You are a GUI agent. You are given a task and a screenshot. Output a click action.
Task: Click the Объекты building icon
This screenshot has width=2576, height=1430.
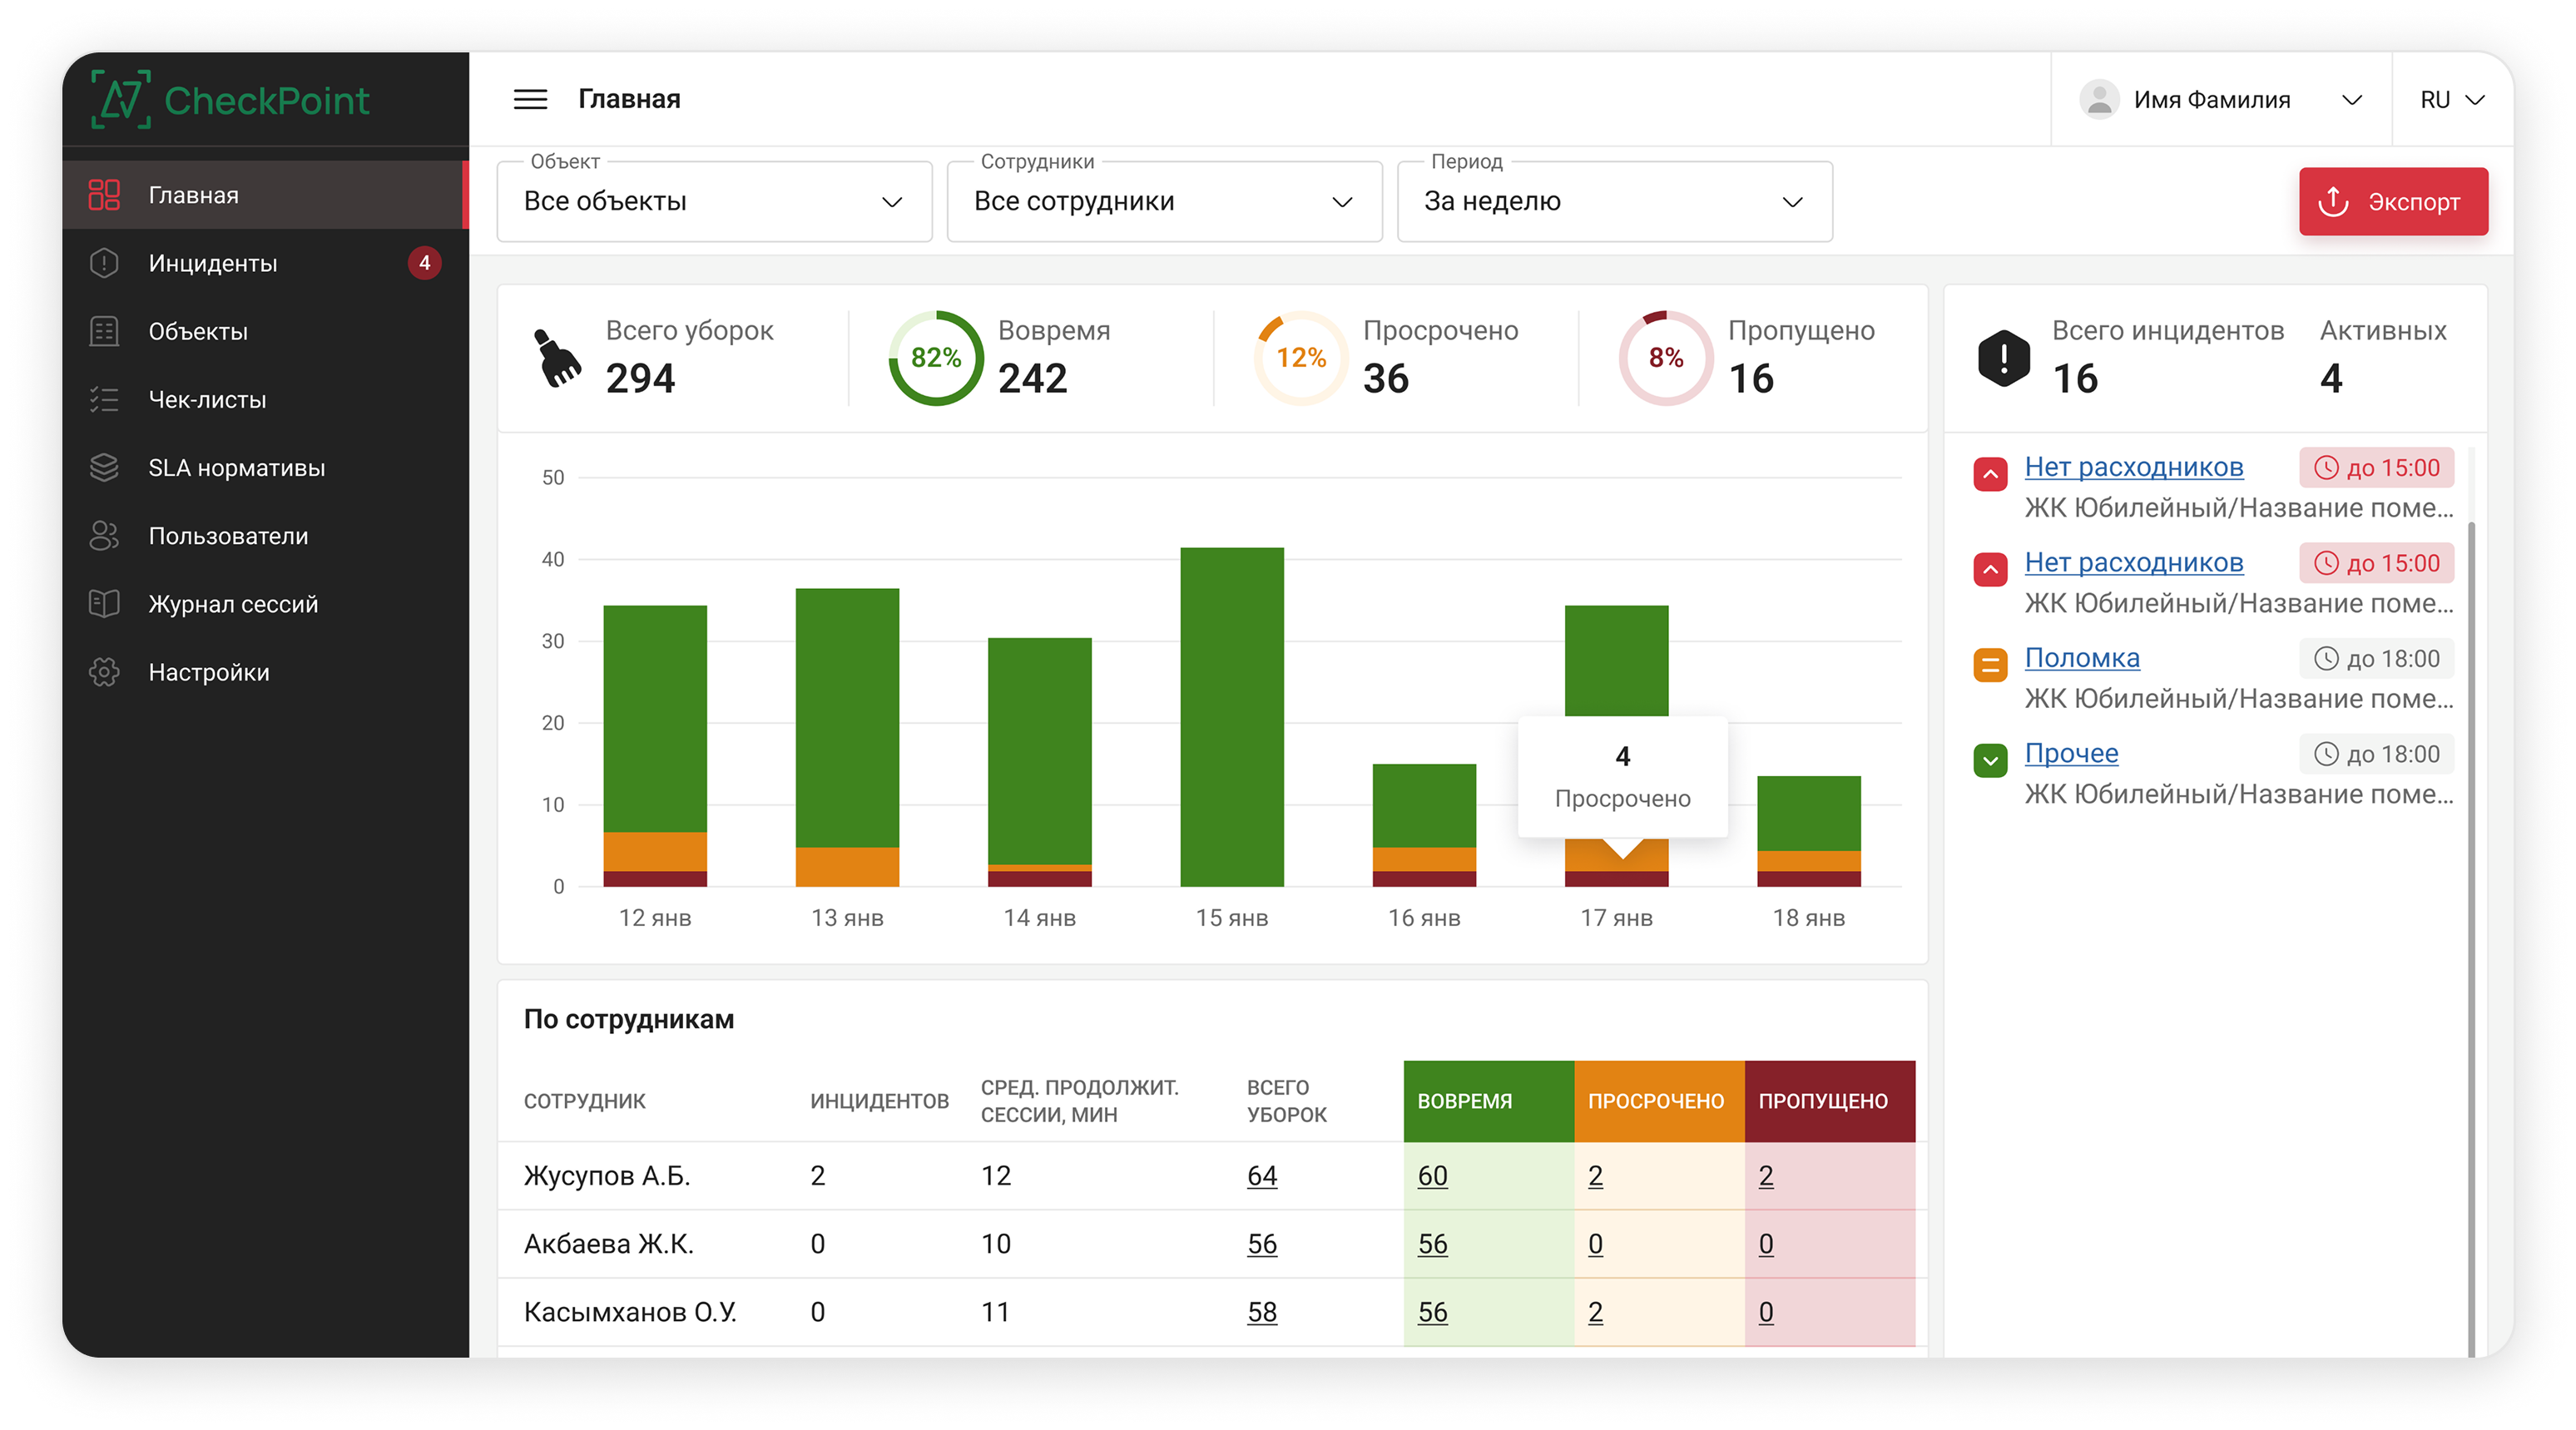click(104, 331)
